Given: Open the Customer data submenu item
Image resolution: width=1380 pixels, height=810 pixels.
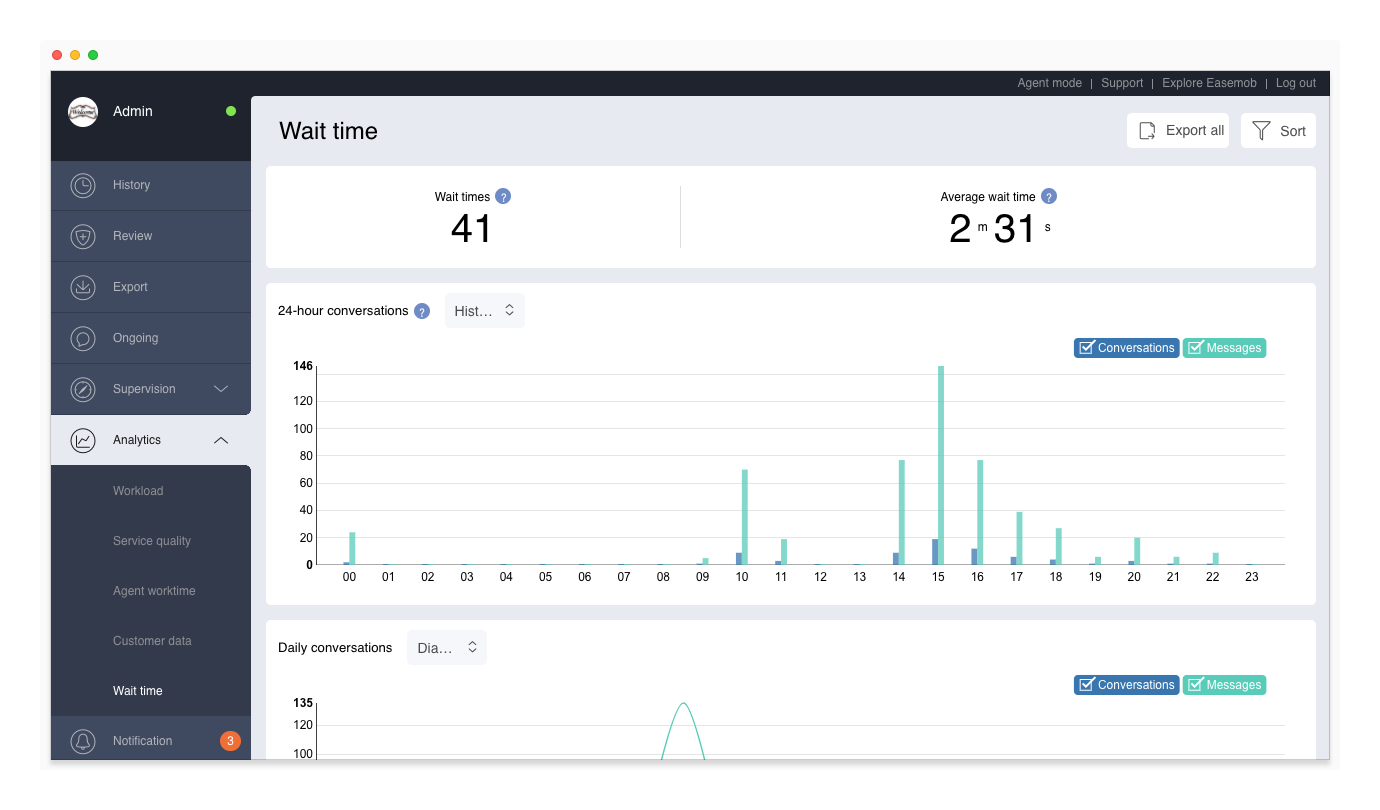Looking at the screenshot, I should [152, 641].
